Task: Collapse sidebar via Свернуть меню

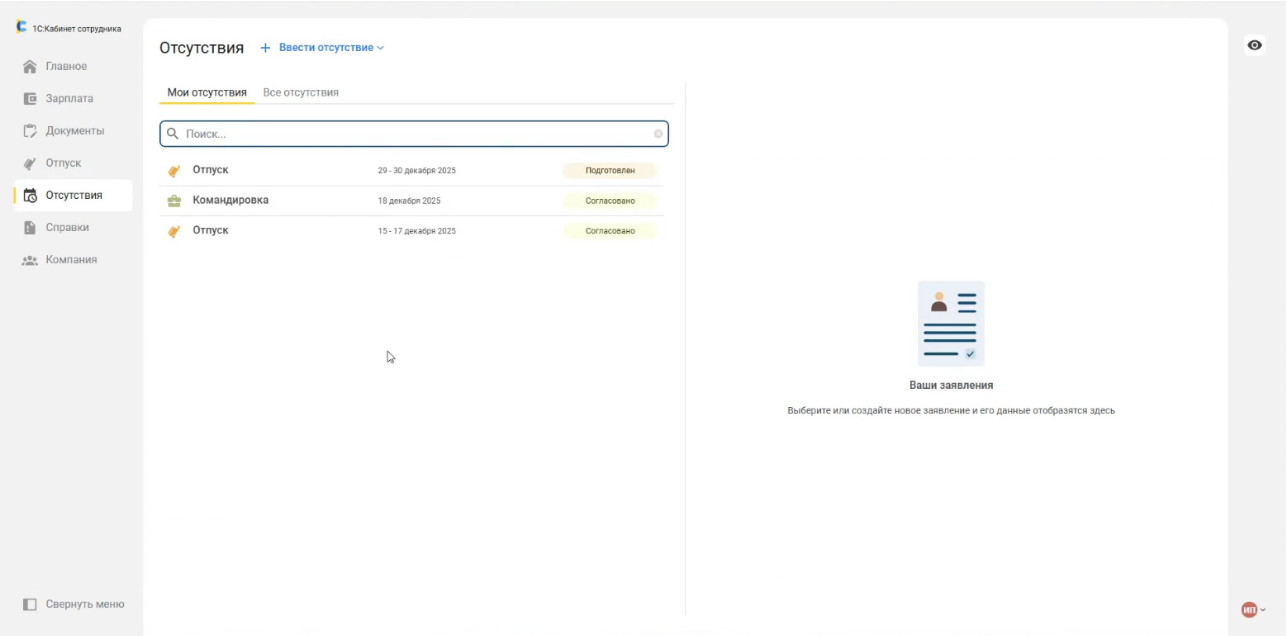Action: point(84,604)
